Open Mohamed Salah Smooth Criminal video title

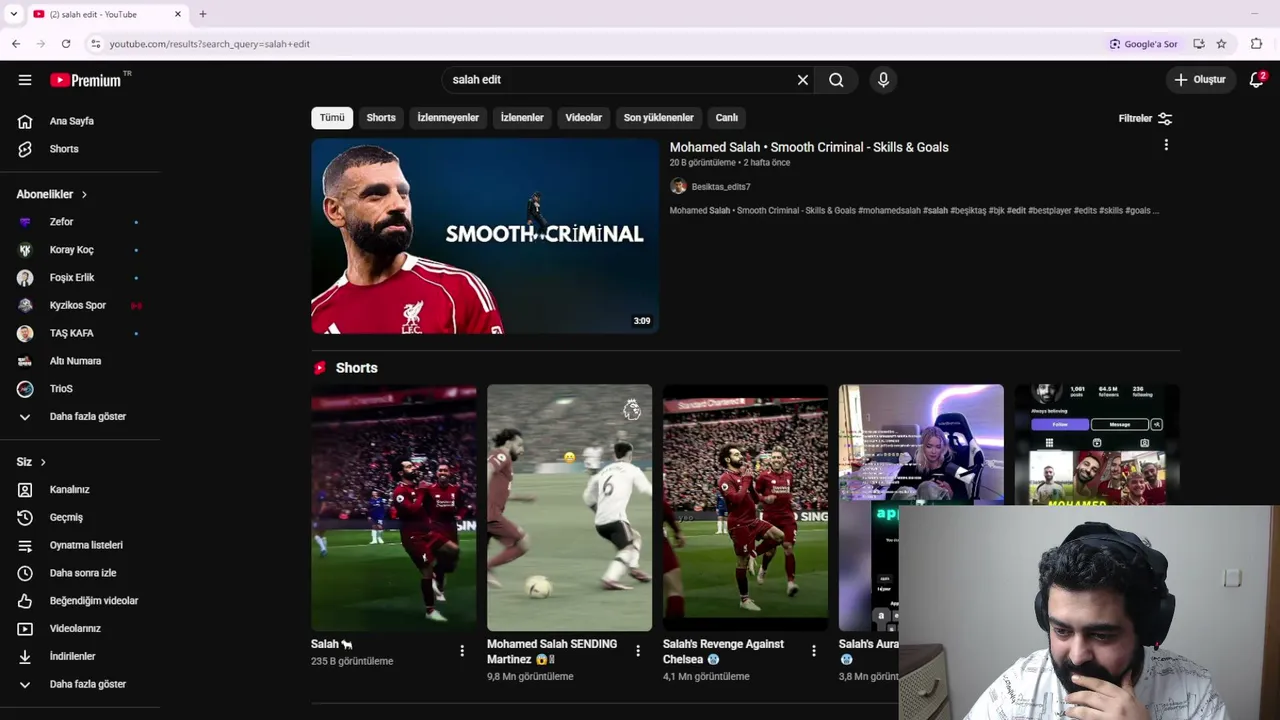[x=809, y=147]
